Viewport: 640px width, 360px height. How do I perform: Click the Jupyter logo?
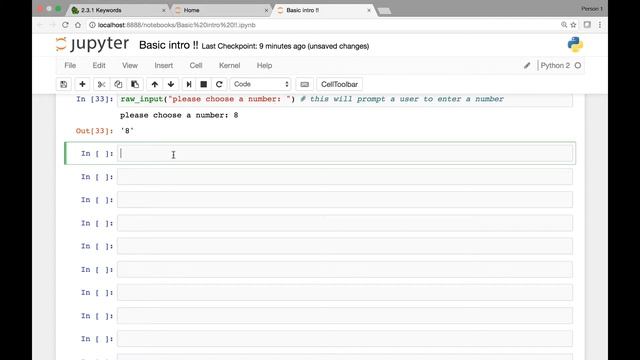pyautogui.click(x=92, y=44)
